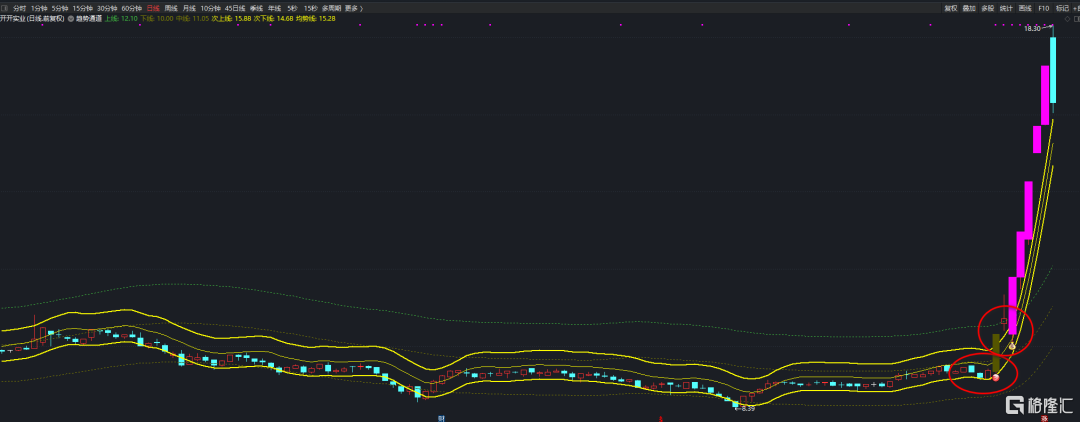This screenshot has width=1080, height=422.
Task: Click the 18.30 high price label
Action: [1032, 29]
